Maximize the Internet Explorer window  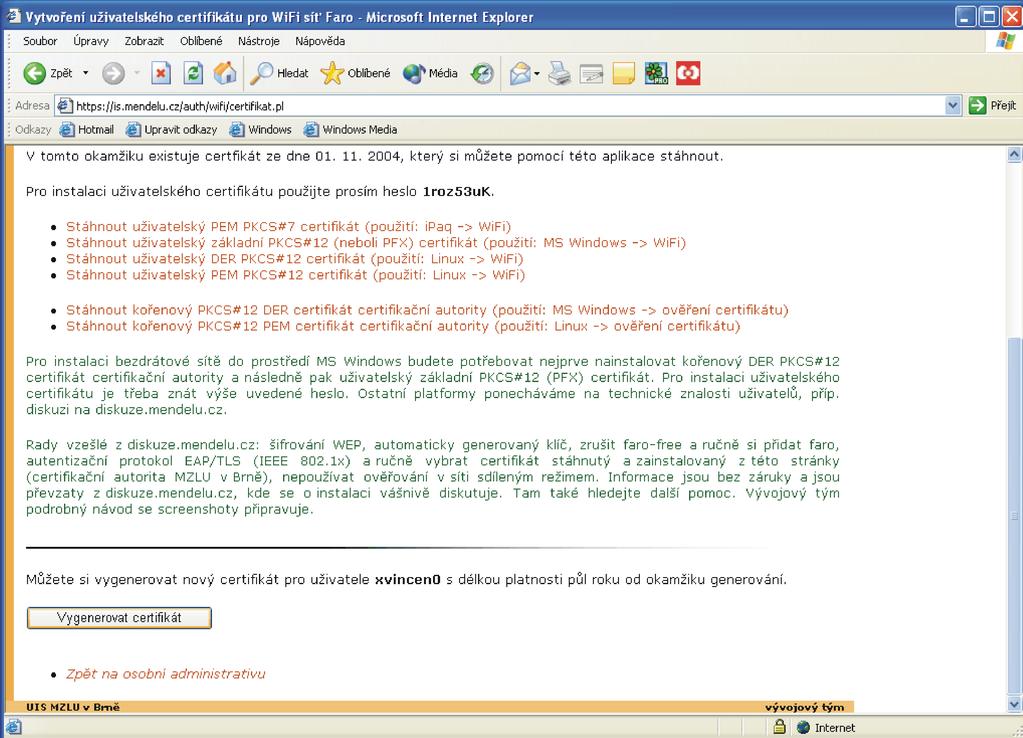(989, 16)
